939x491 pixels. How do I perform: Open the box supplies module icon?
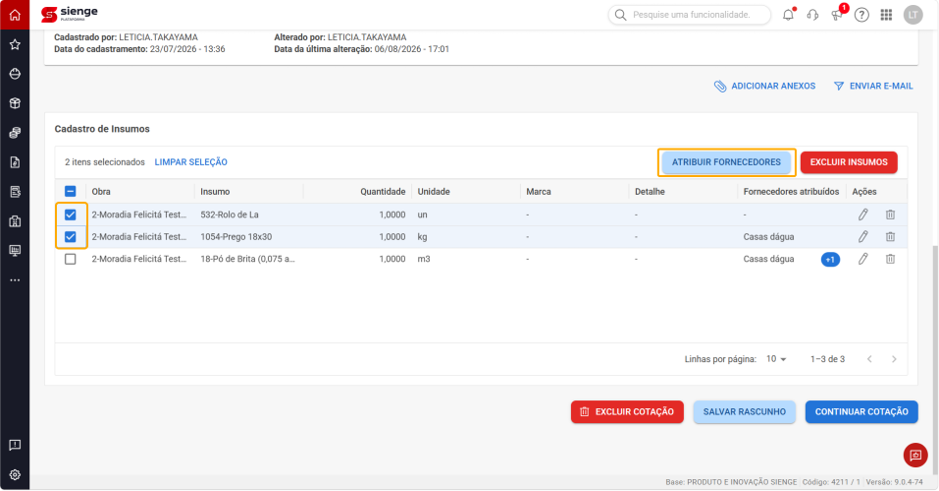click(x=15, y=103)
